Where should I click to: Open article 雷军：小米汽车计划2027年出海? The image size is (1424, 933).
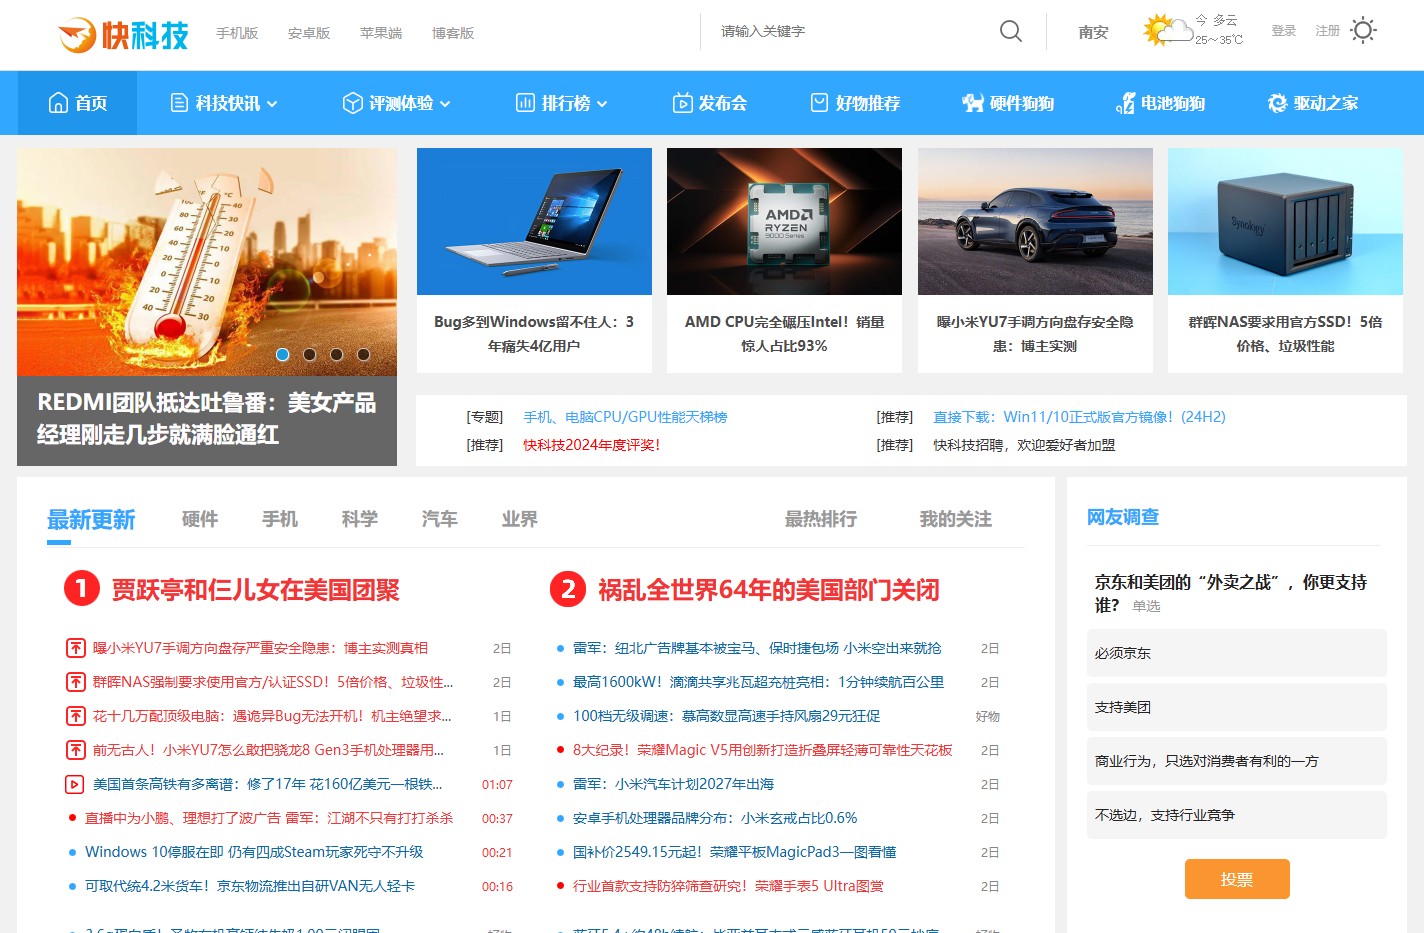673,784
